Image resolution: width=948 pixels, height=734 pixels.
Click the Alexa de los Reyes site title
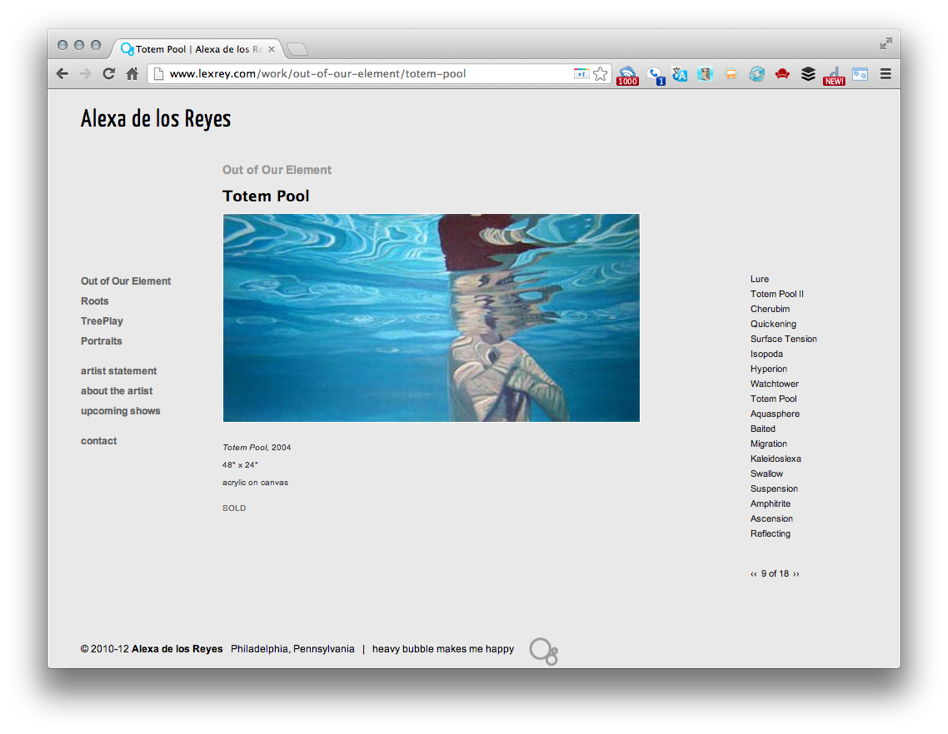[156, 119]
